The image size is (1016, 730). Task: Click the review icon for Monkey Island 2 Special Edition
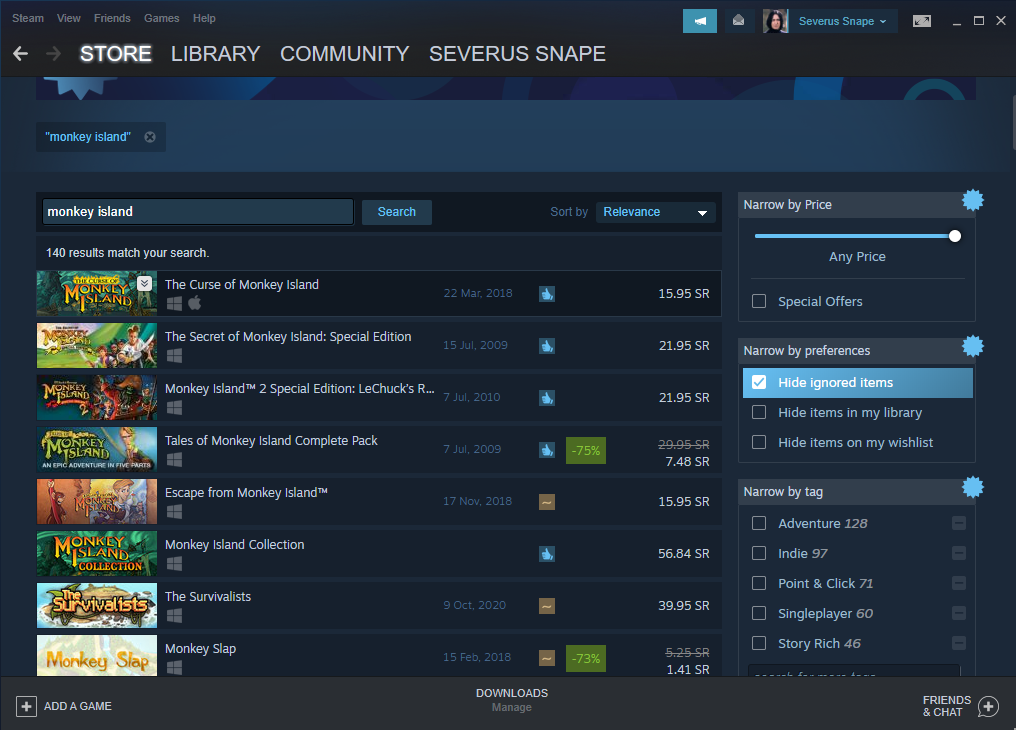click(547, 398)
